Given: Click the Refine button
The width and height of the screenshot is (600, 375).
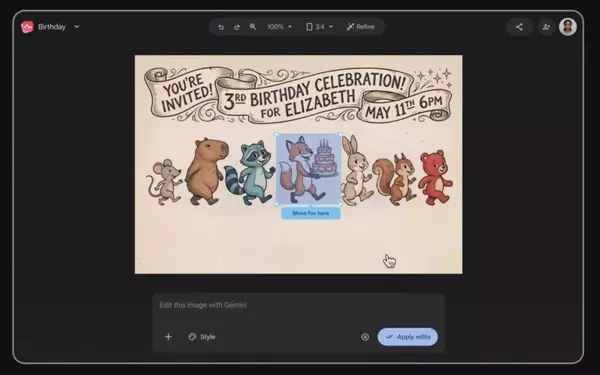Looking at the screenshot, I should [x=360, y=27].
